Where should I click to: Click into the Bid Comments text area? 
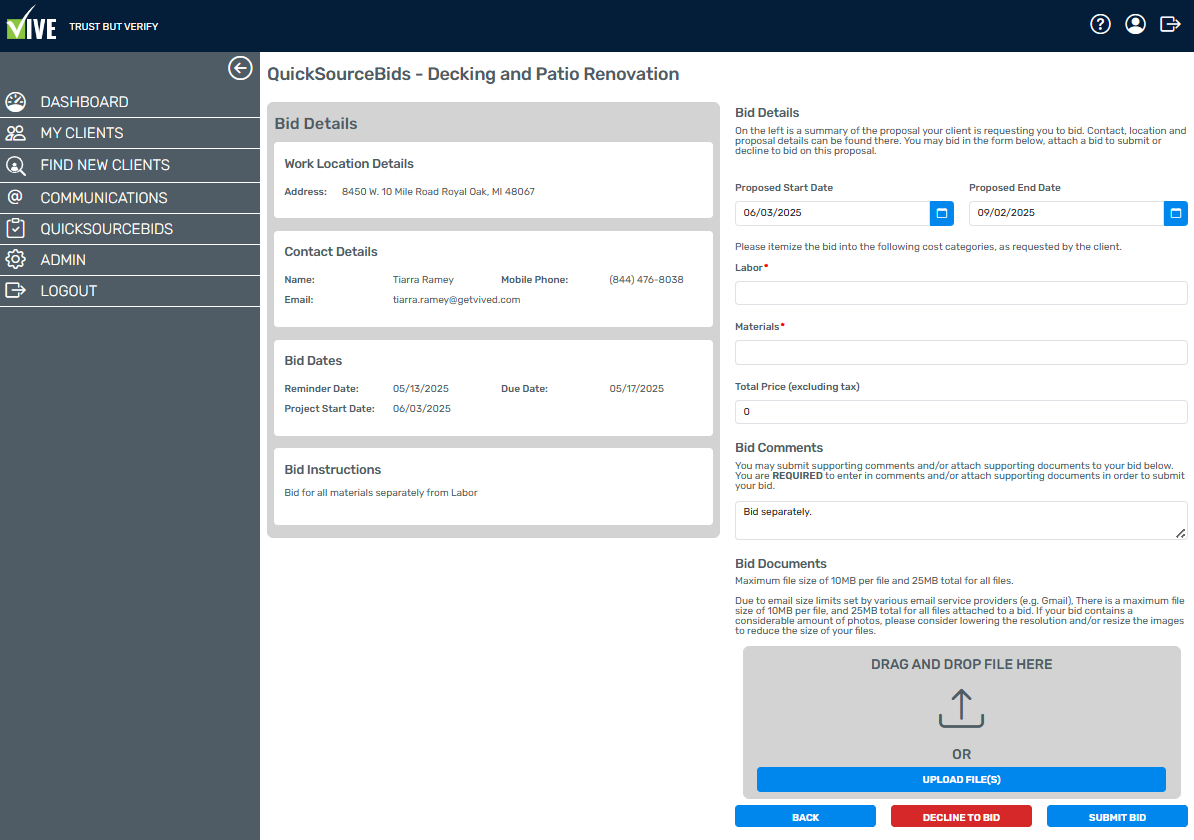961,520
